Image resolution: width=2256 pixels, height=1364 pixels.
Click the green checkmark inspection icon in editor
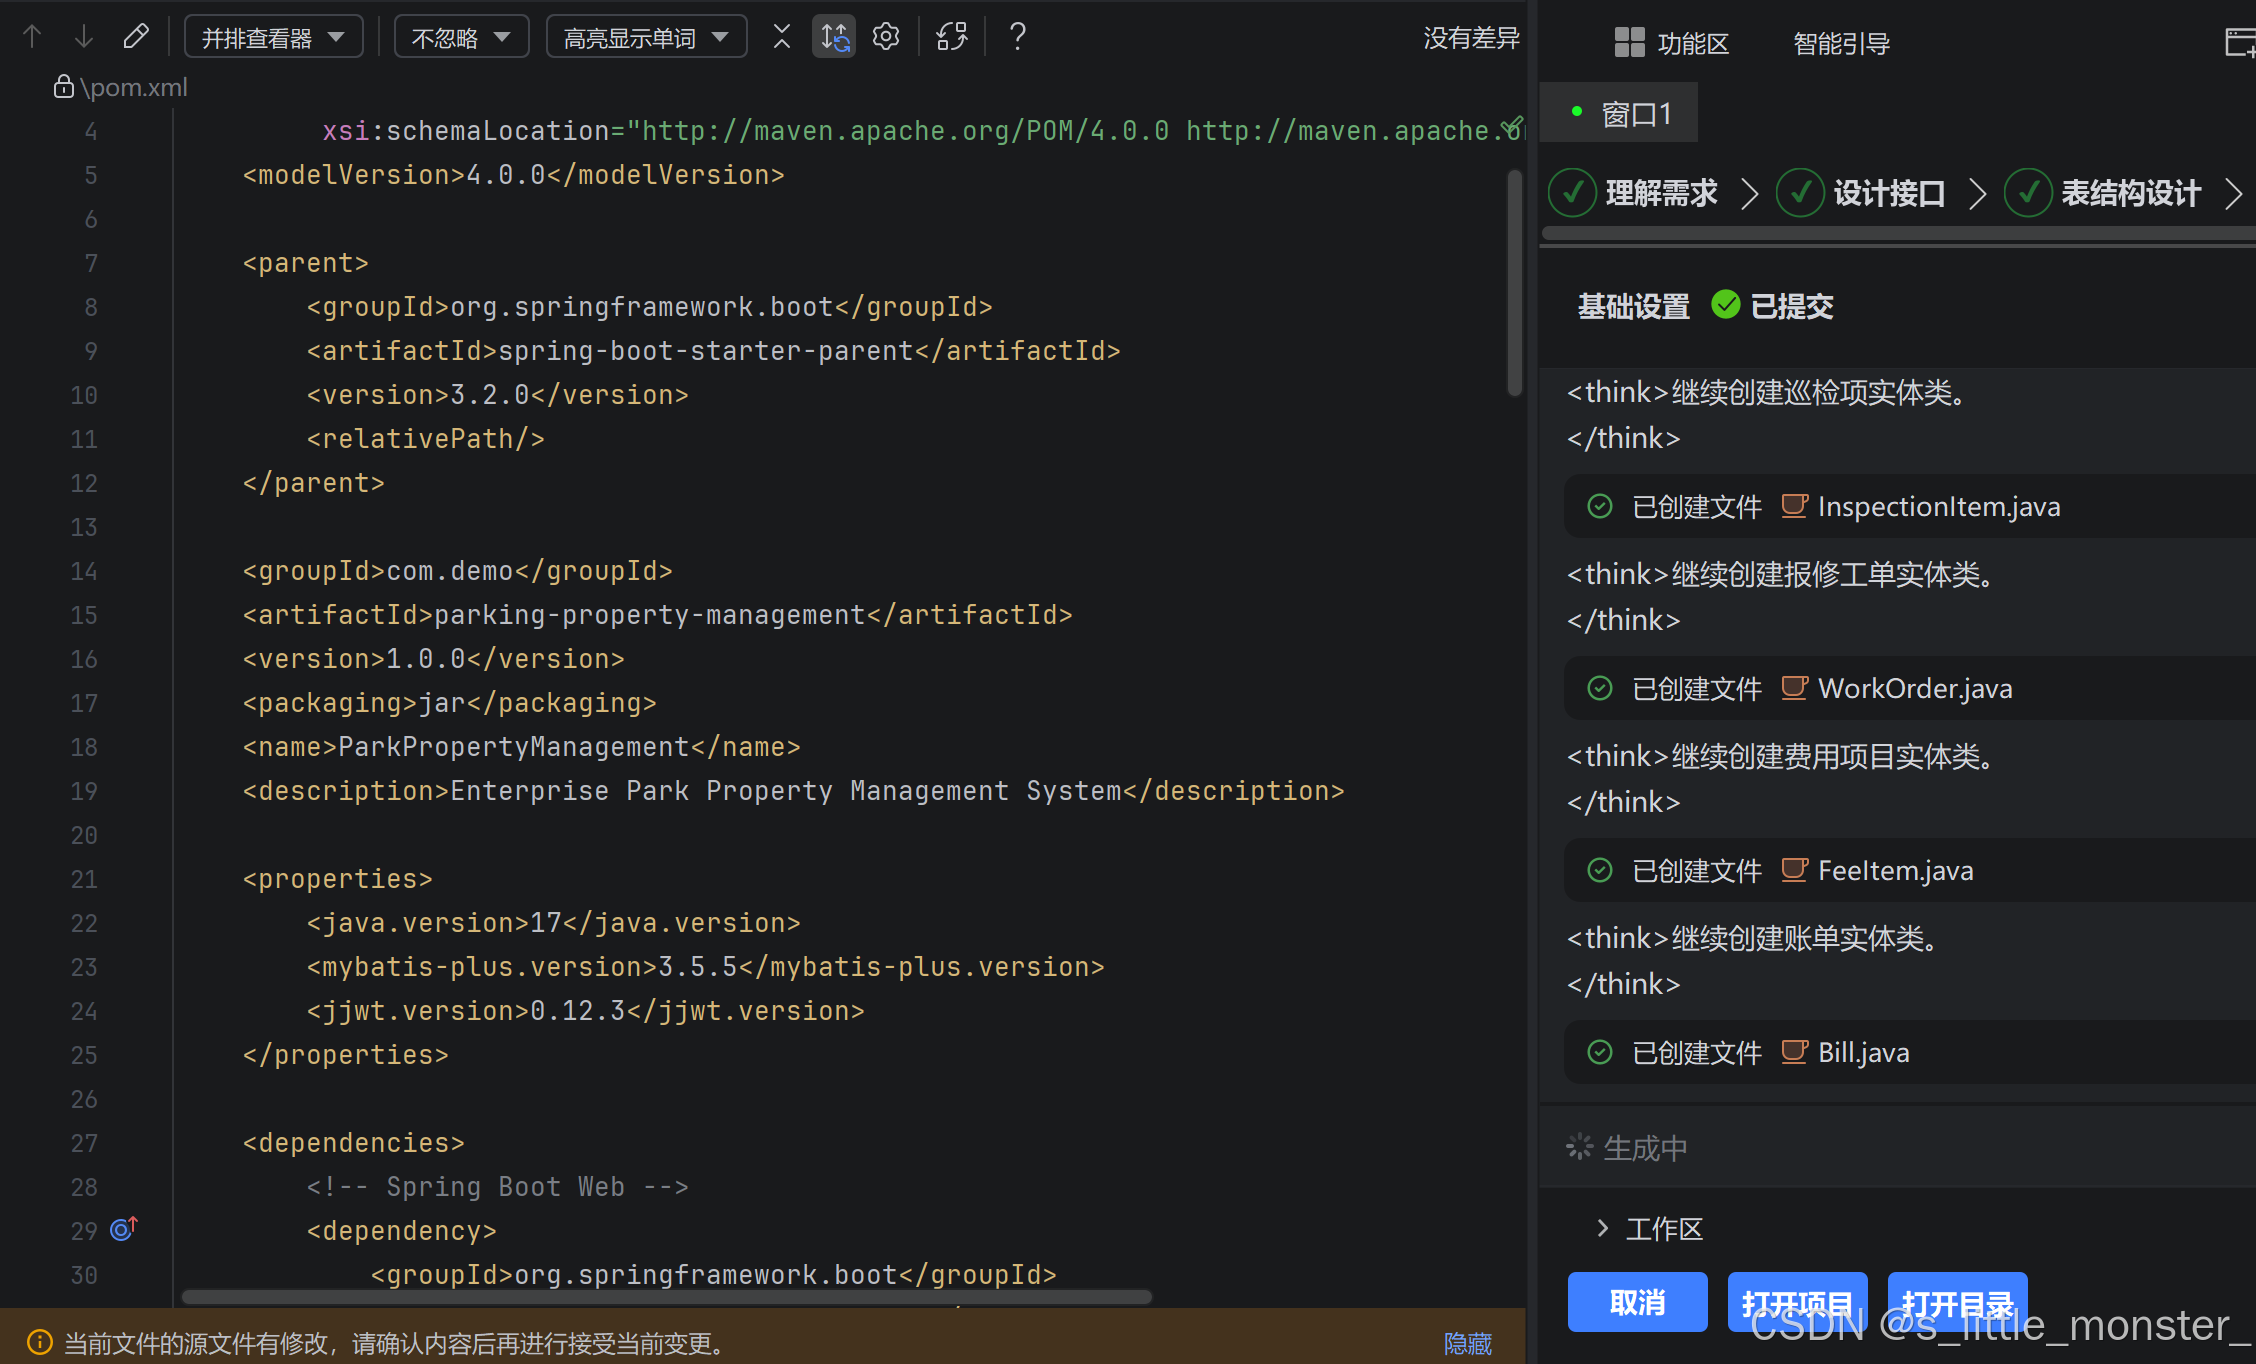coord(1513,126)
